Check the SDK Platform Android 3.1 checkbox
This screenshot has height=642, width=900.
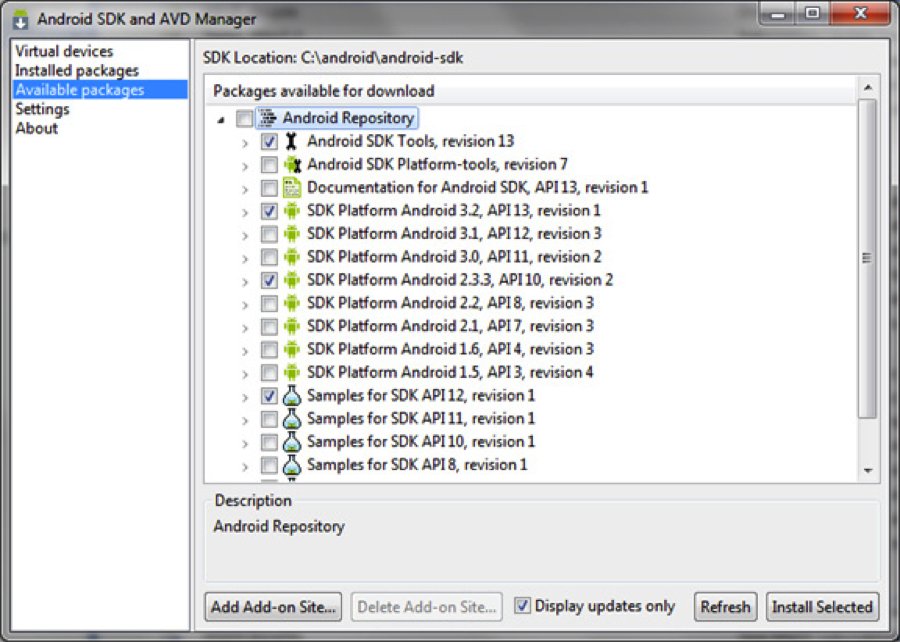pyautogui.click(x=269, y=234)
